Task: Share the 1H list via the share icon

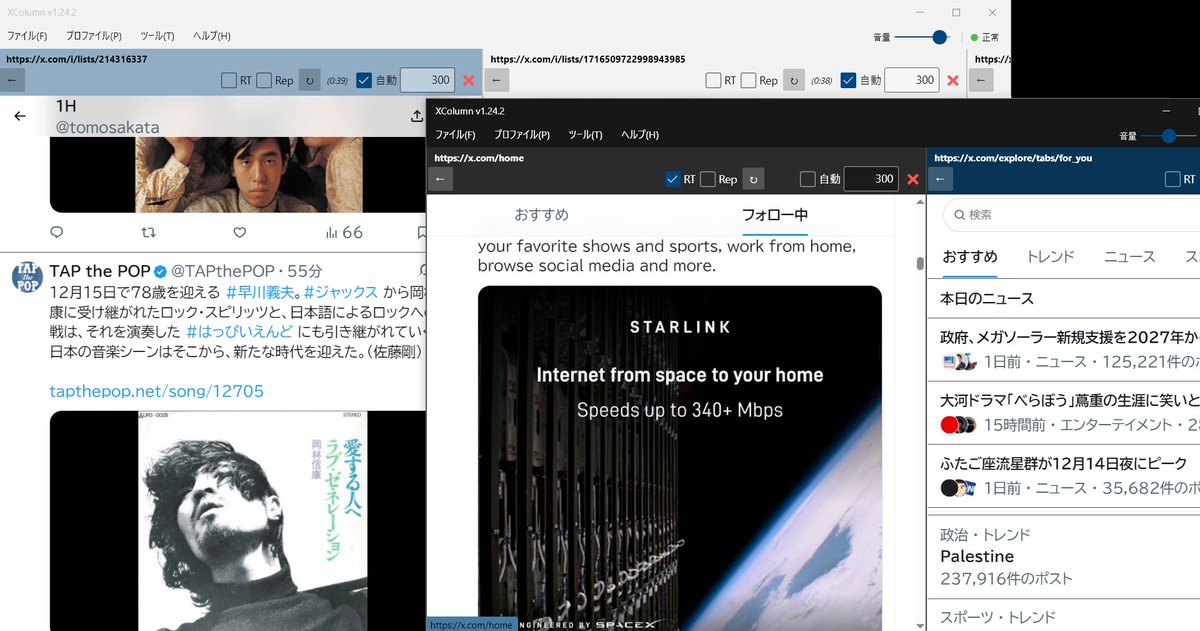Action: tap(417, 116)
